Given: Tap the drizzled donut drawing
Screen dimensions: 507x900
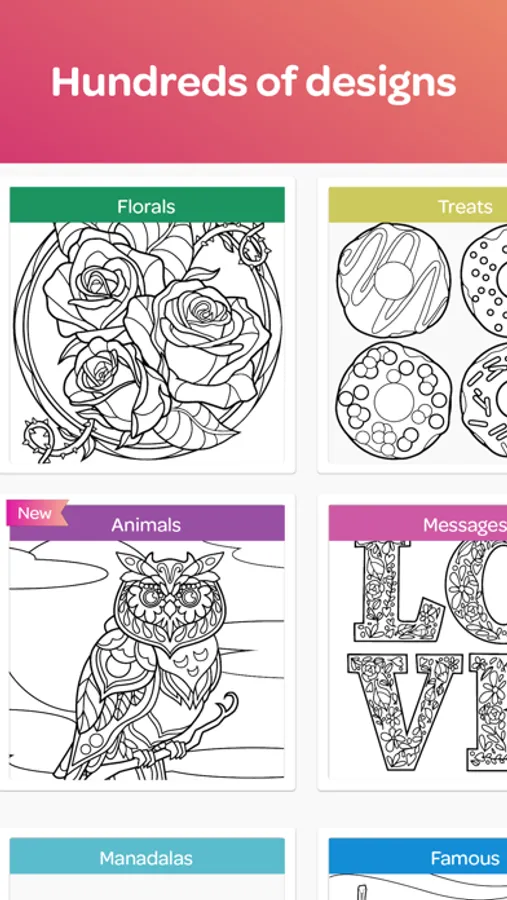Looking at the screenshot, I should (394, 280).
